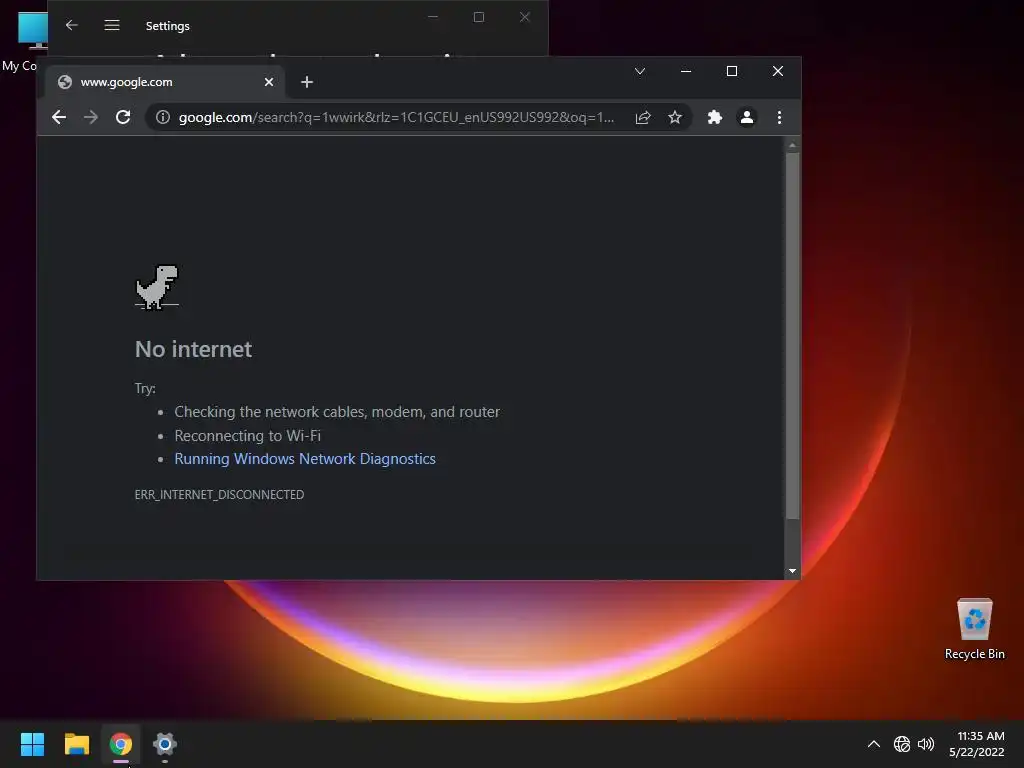1024x768 pixels.
Task: Open Running Windows Network Diagnostics link
Action: coord(305,459)
